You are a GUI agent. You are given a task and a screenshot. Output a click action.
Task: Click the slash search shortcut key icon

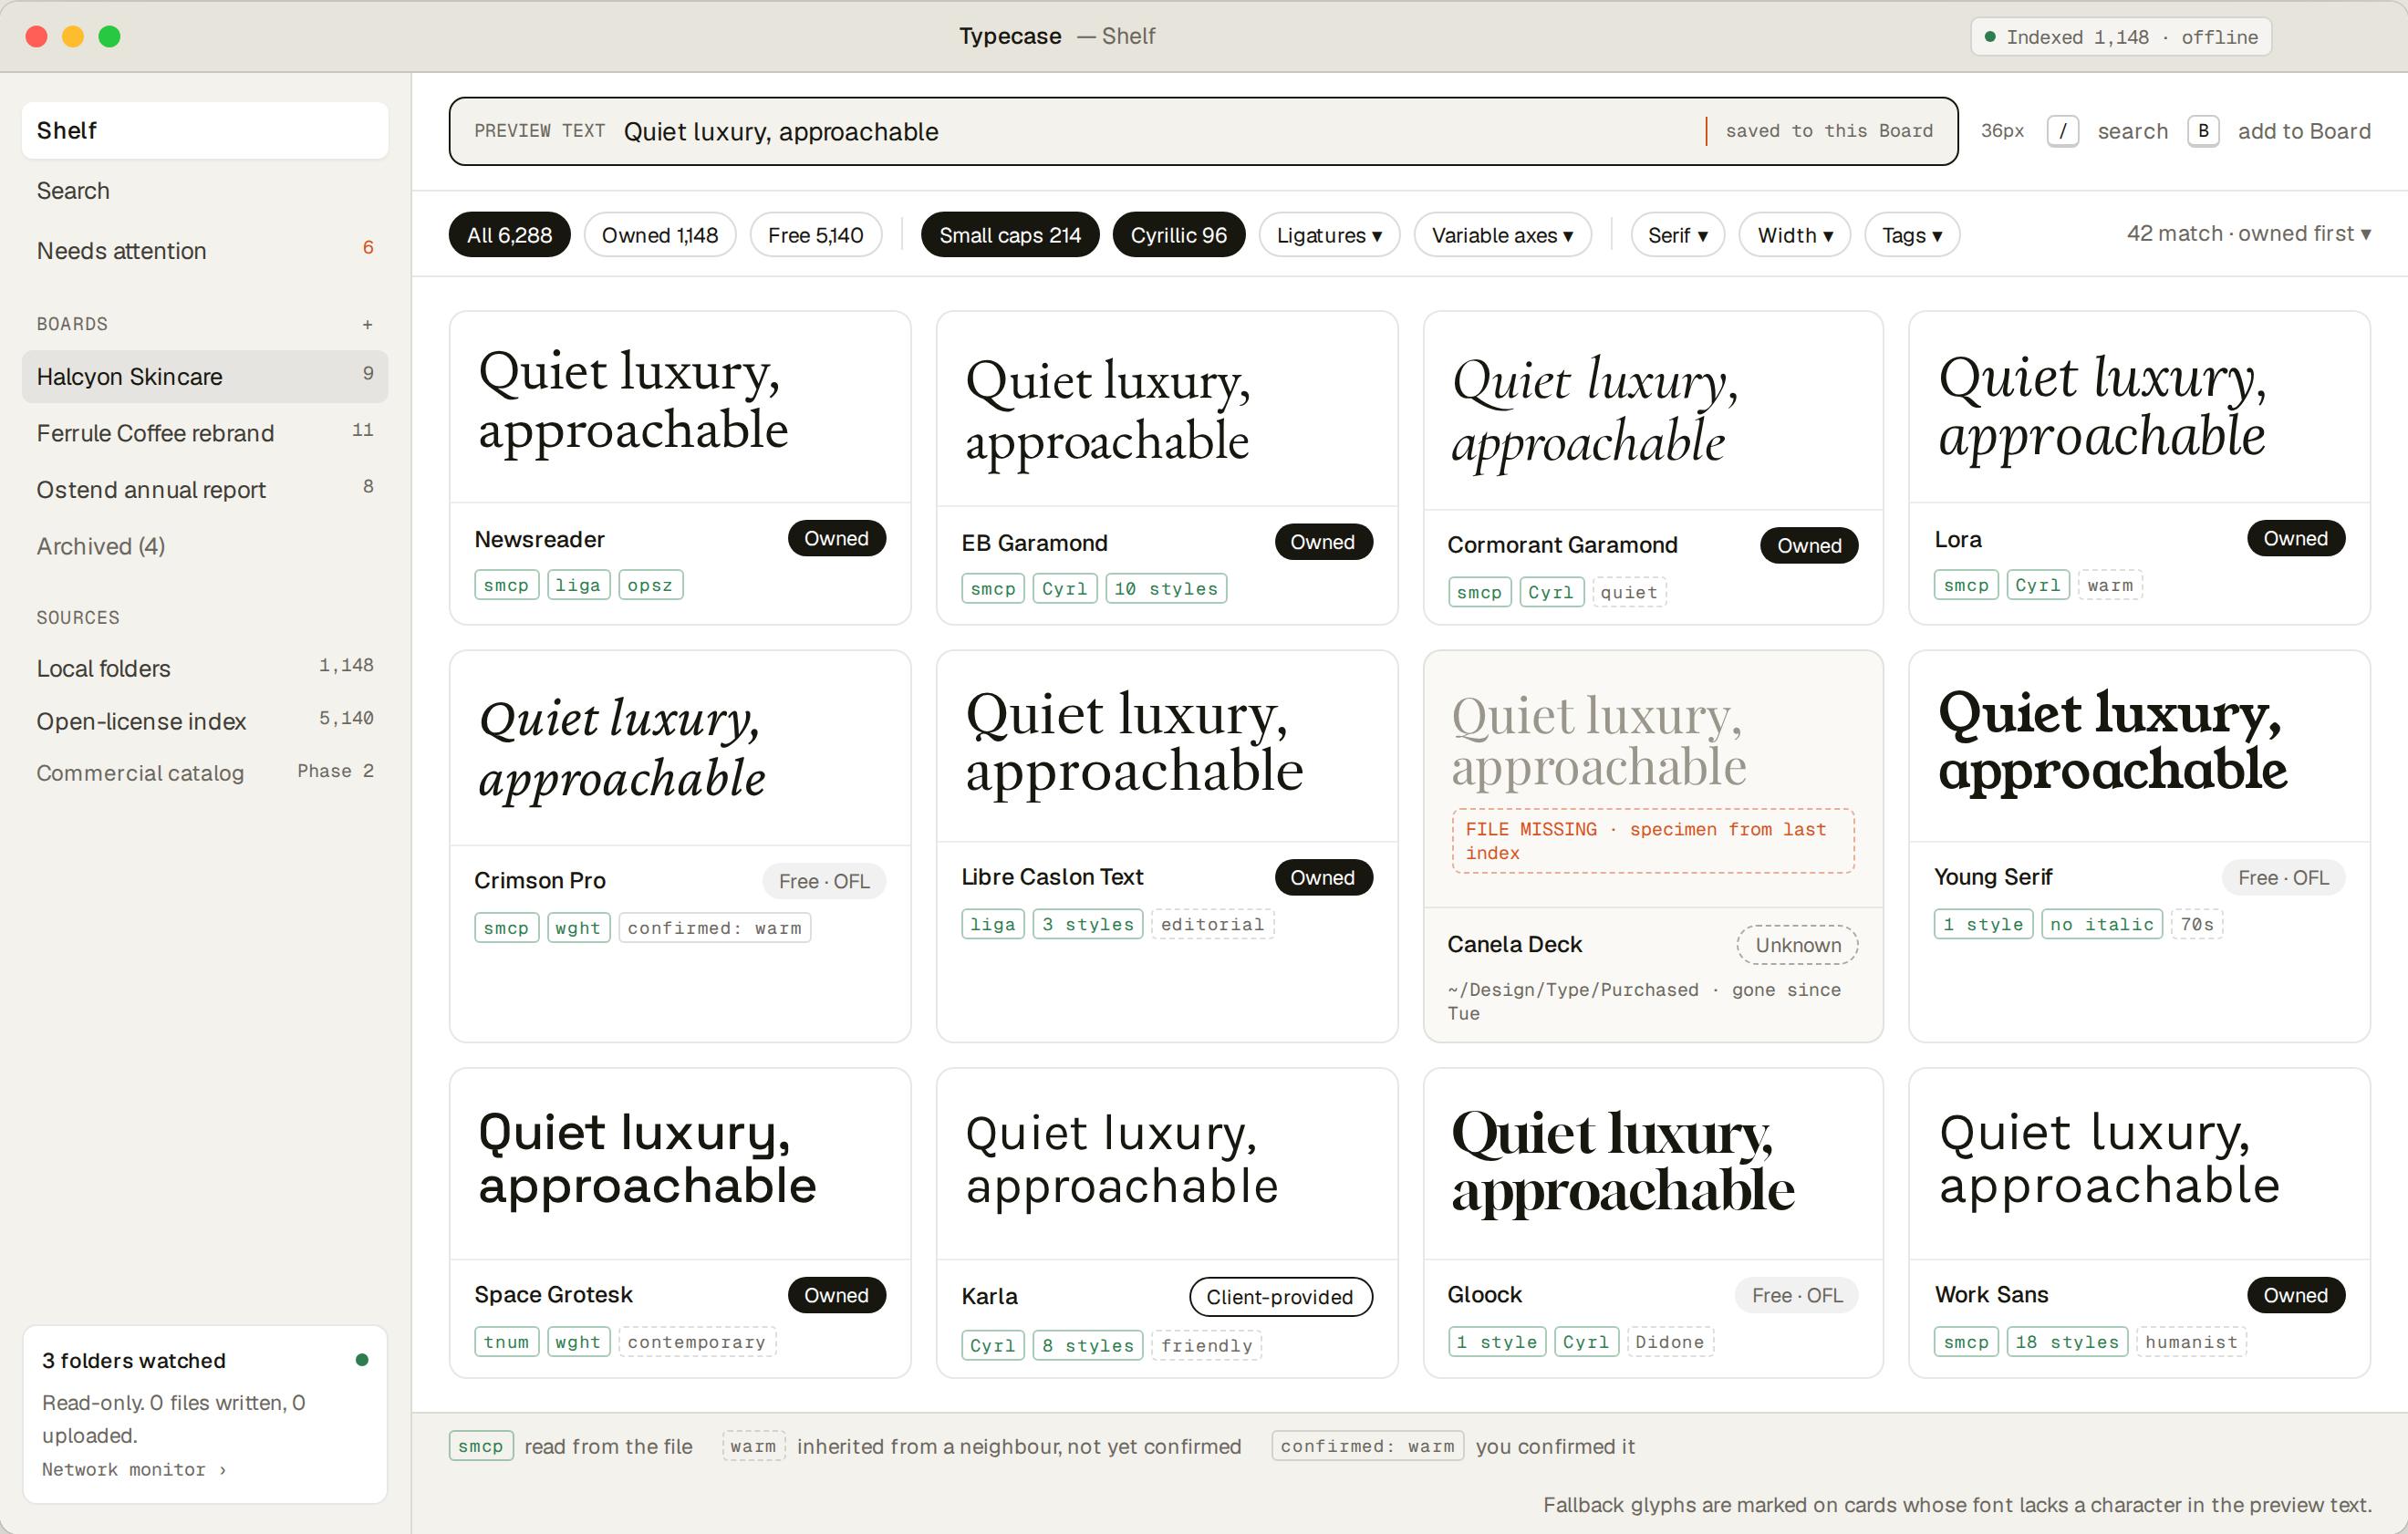click(2062, 131)
